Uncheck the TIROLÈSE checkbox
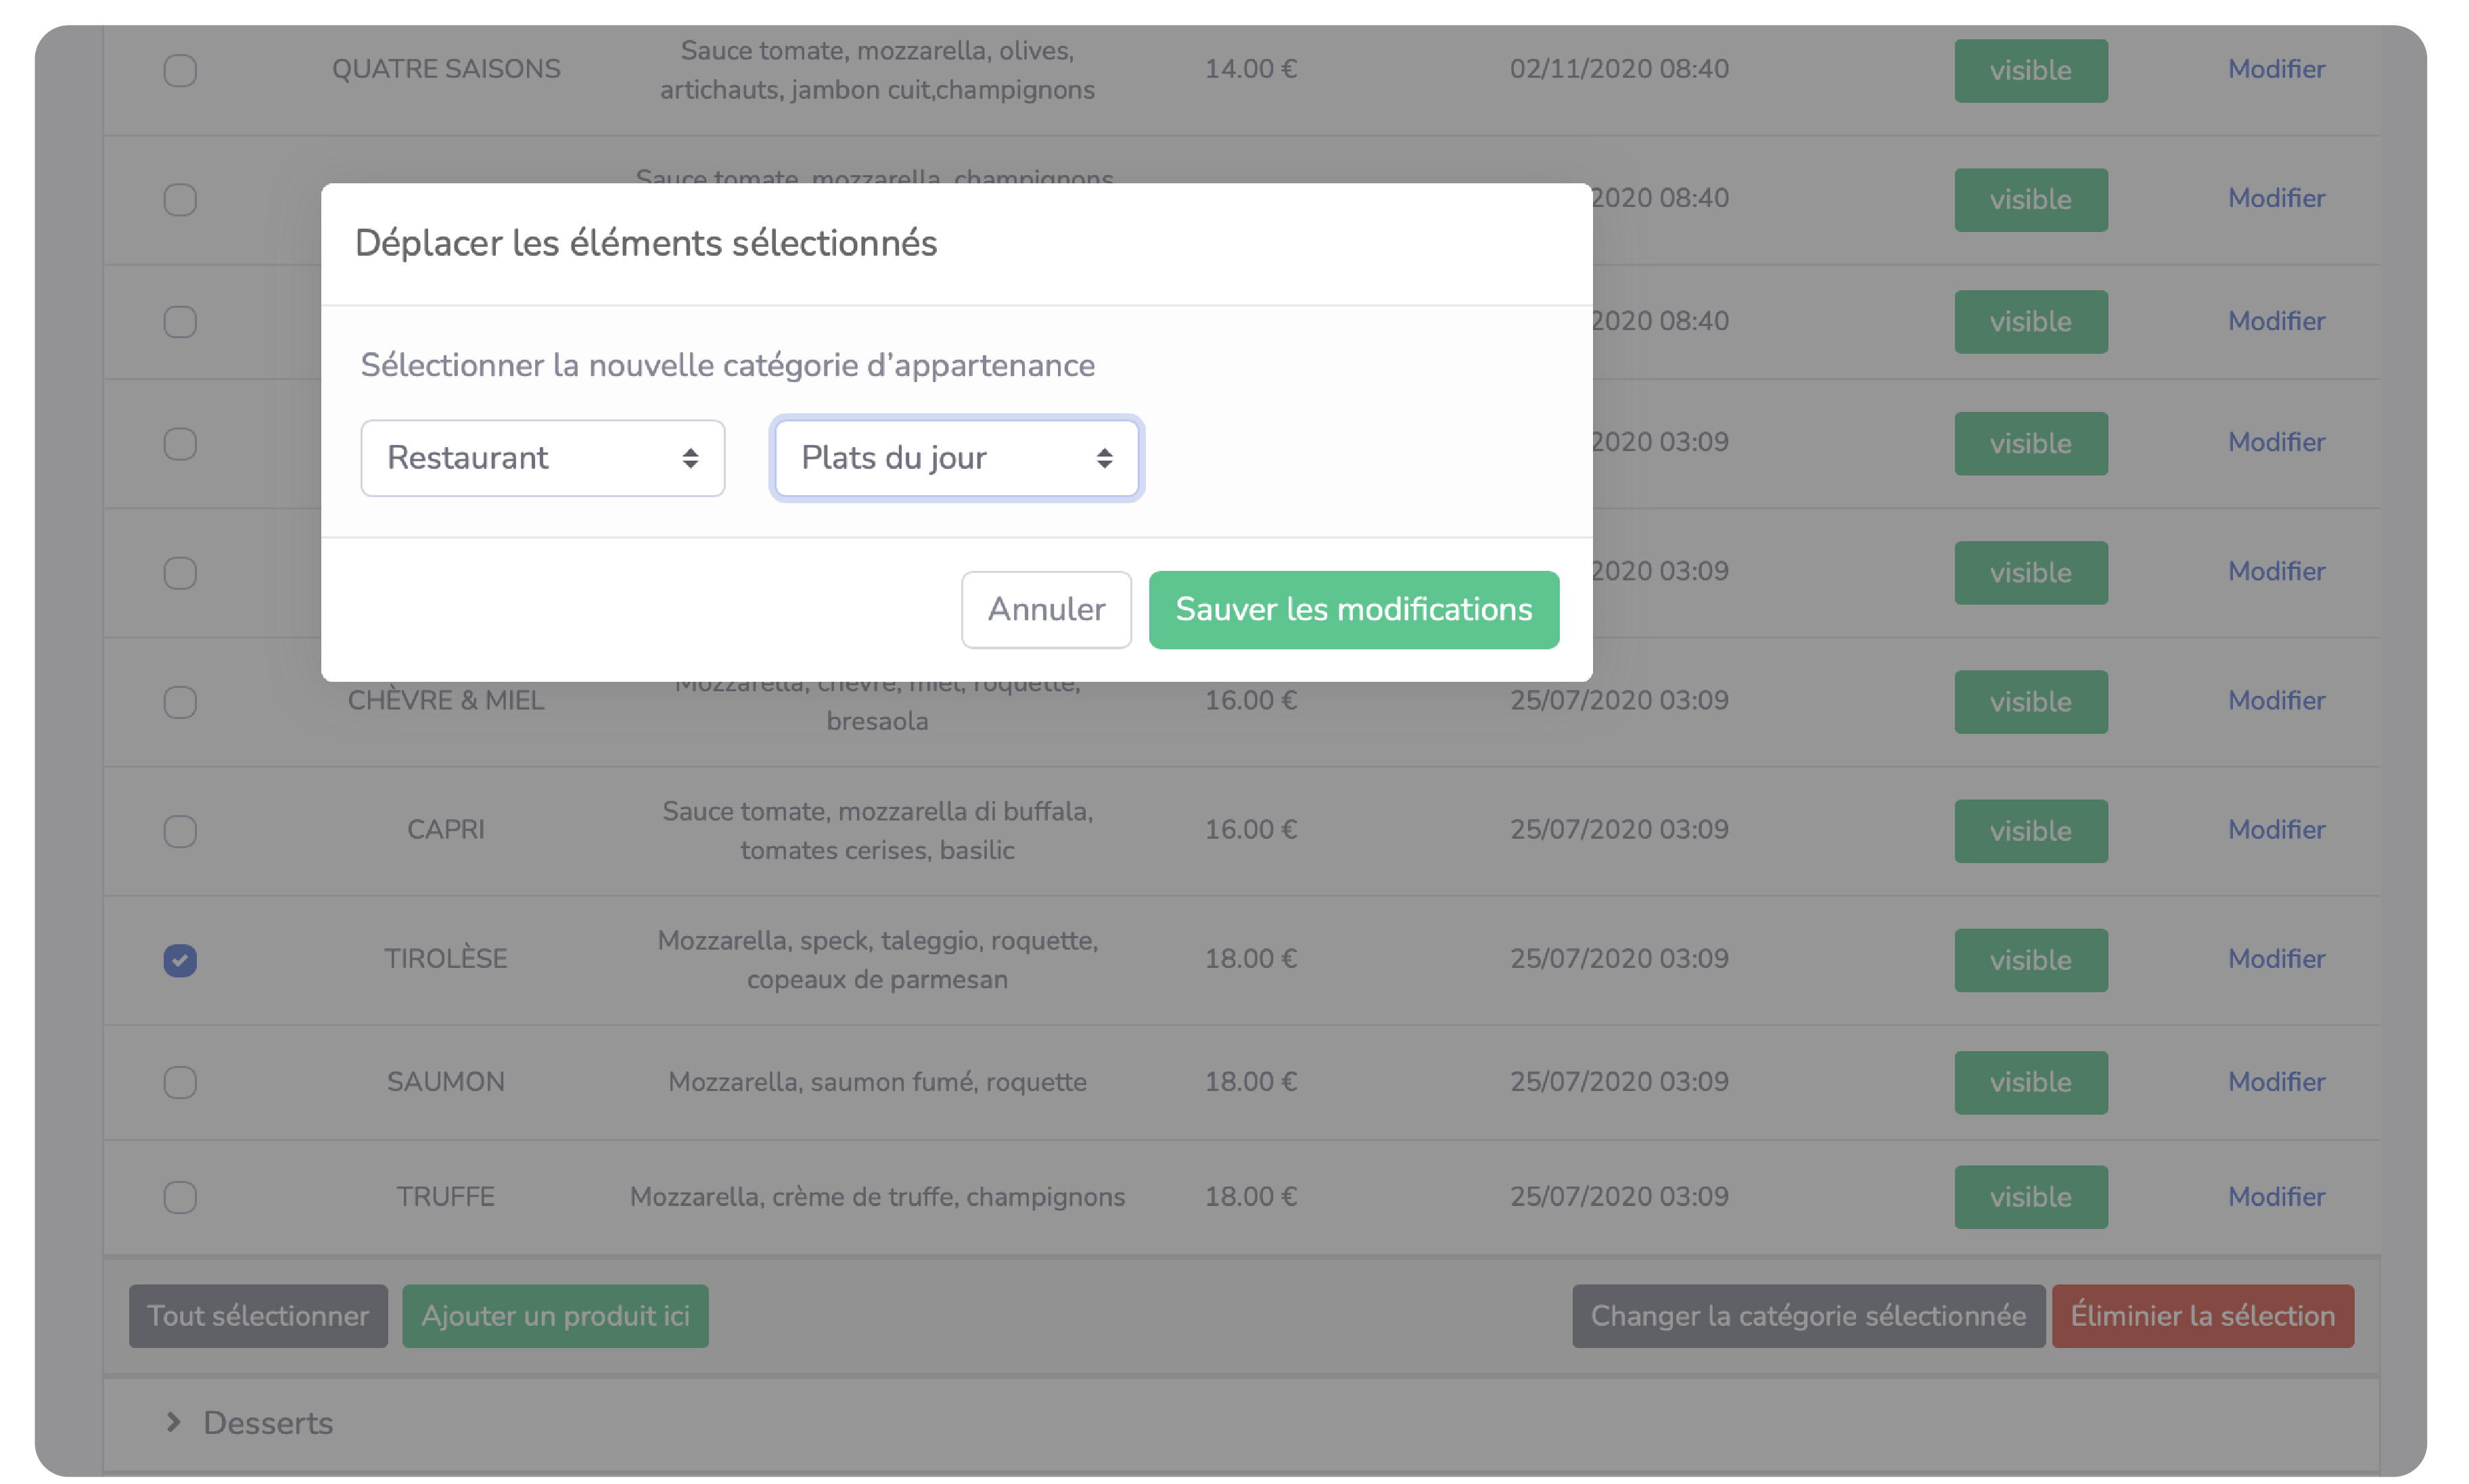The width and height of the screenshot is (2469, 1484). point(180,960)
